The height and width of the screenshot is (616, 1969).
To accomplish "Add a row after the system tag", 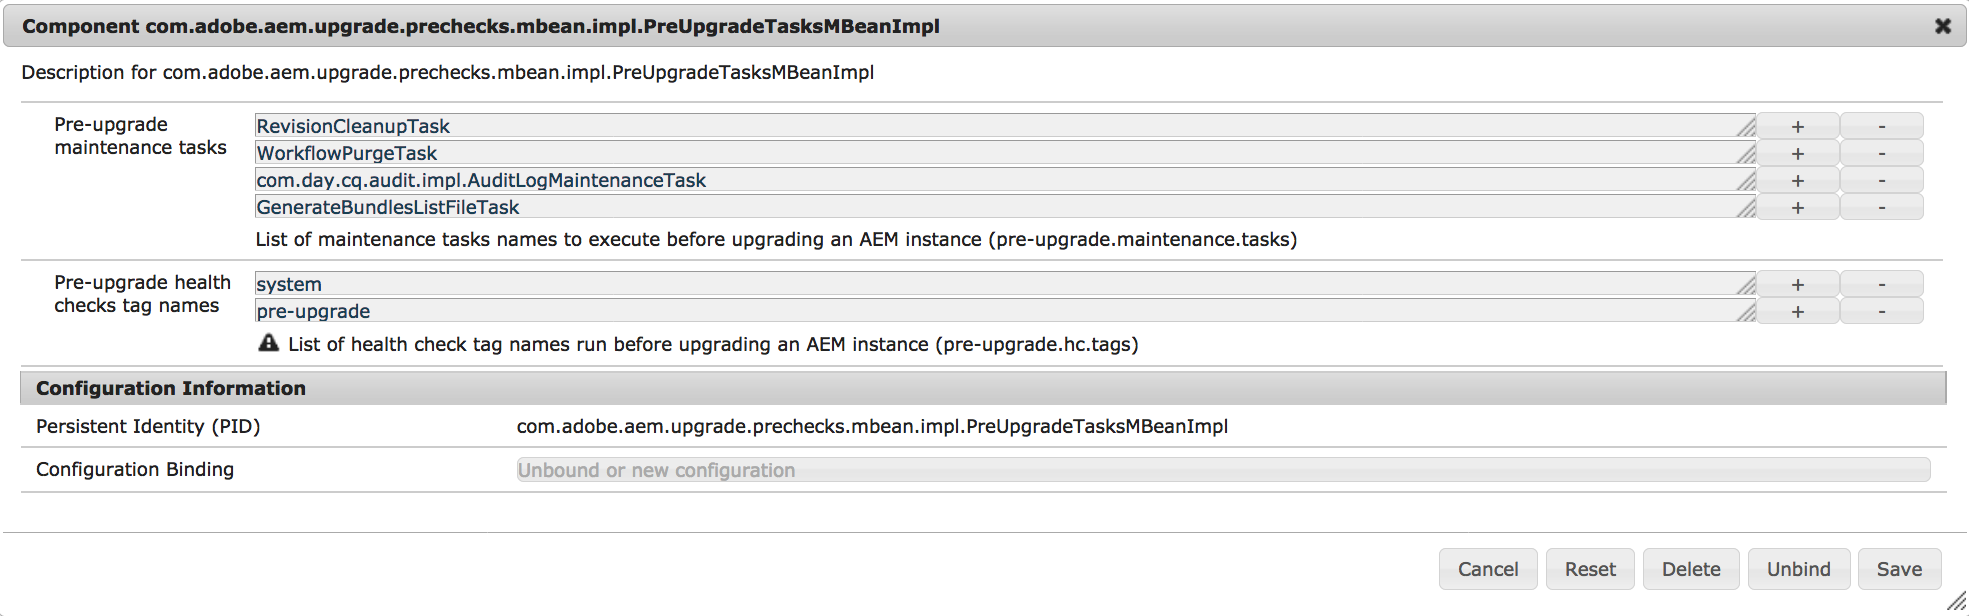I will tap(1797, 284).
